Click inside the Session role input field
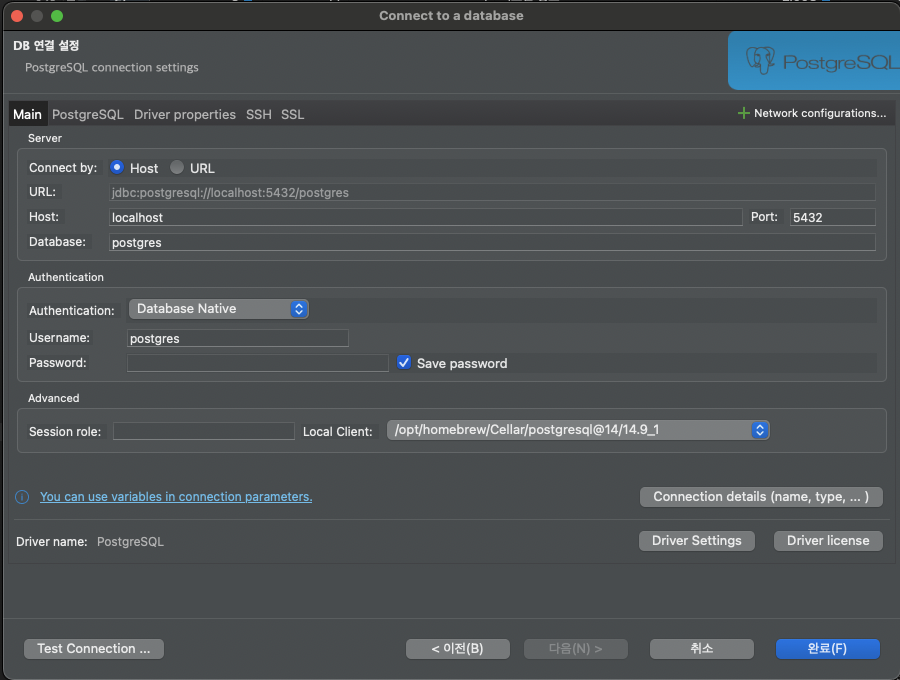900x680 pixels. pyautogui.click(x=203, y=430)
